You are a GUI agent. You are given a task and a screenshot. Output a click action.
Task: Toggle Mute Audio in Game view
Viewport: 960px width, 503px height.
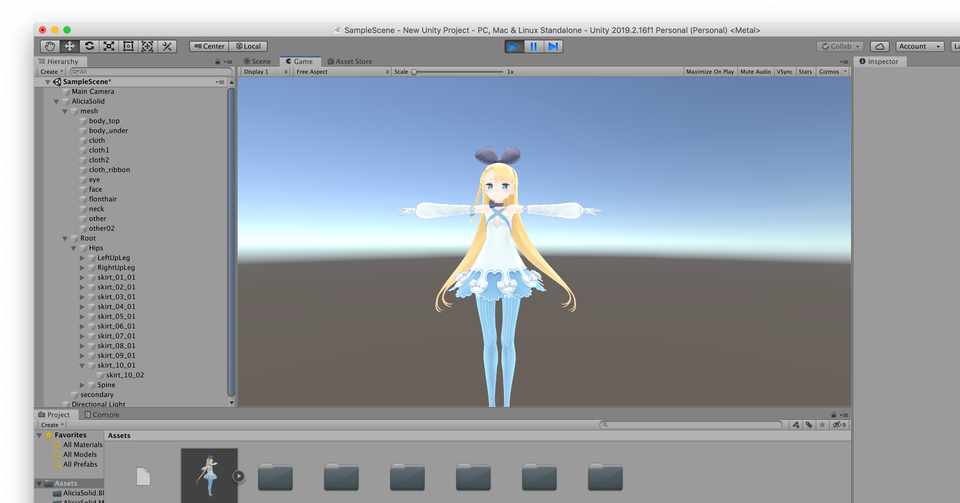tap(756, 72)
